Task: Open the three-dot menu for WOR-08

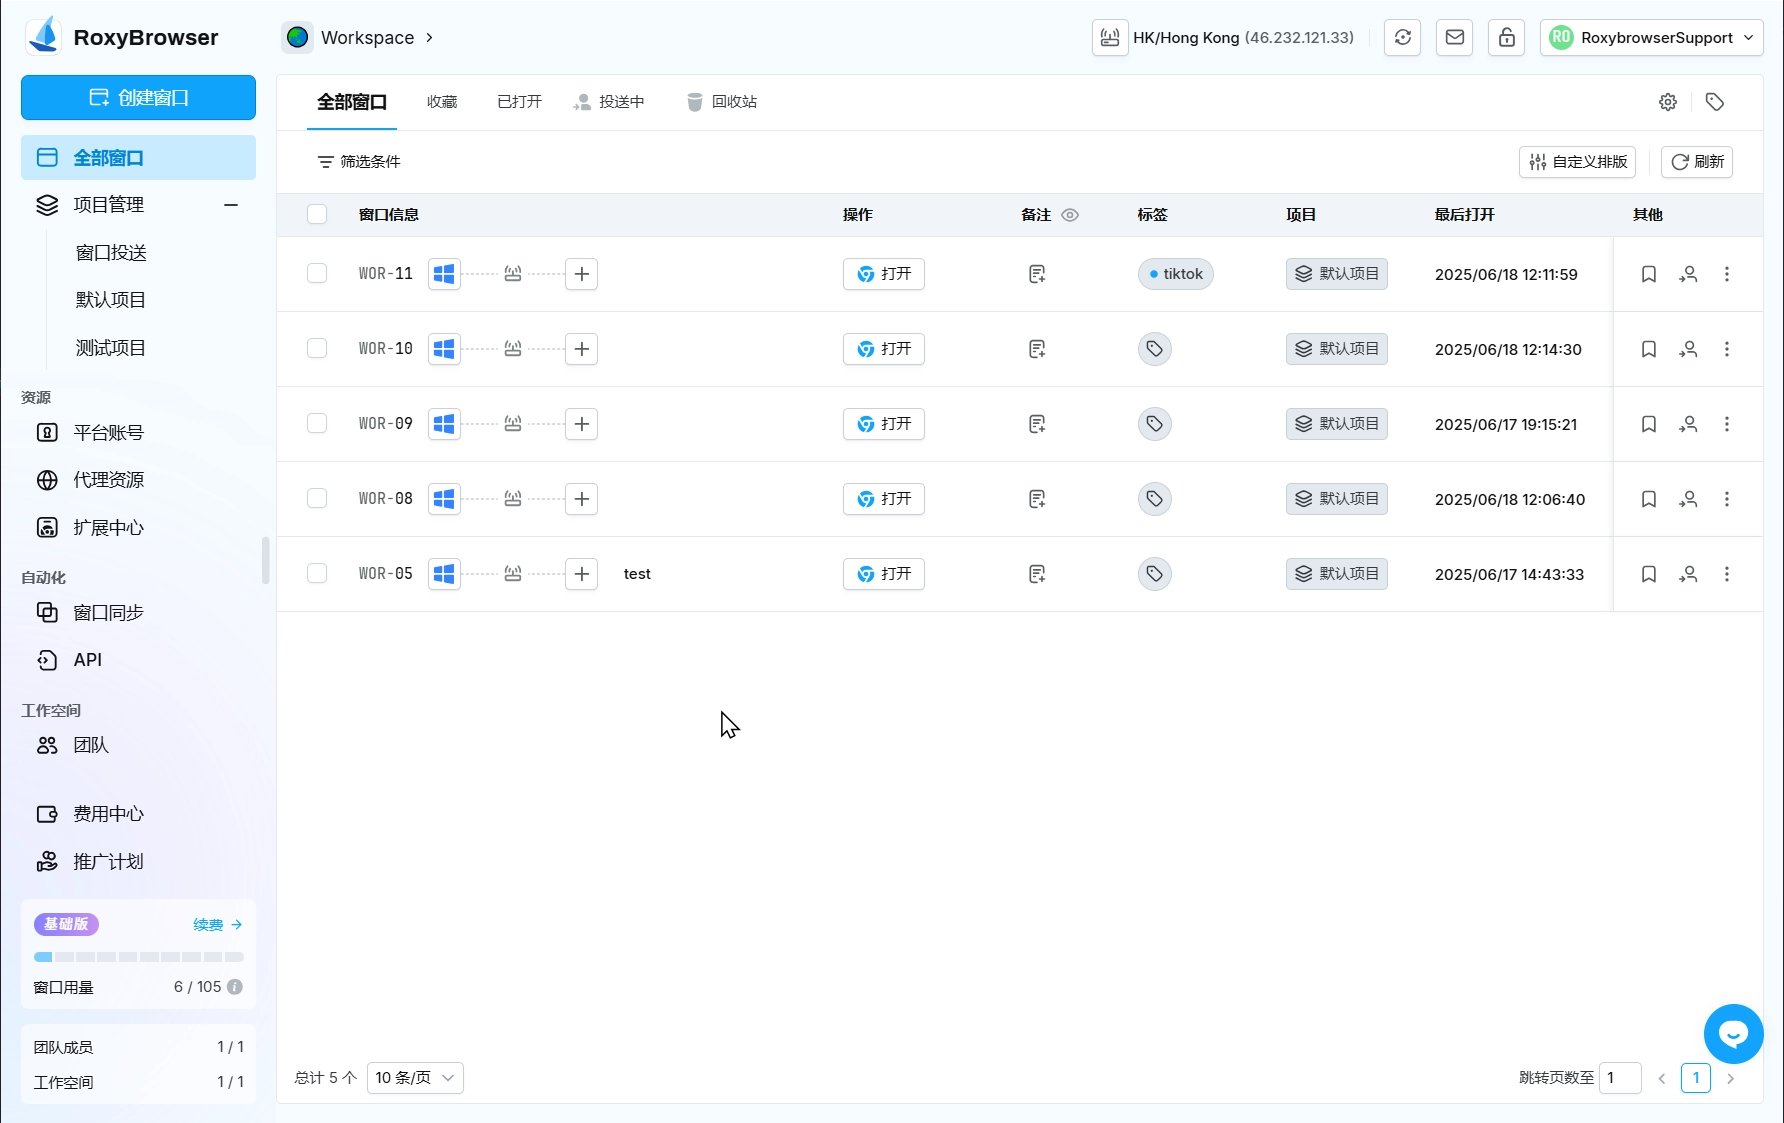Action: point(1727,499)
